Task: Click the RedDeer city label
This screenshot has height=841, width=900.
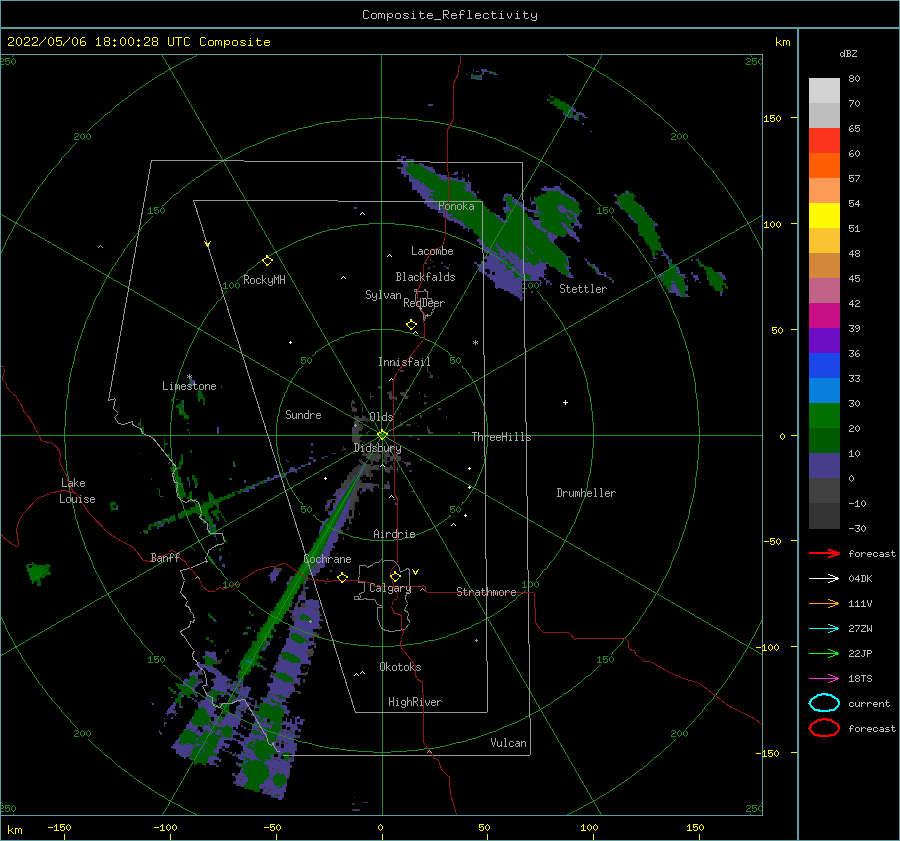Action: 424,303
